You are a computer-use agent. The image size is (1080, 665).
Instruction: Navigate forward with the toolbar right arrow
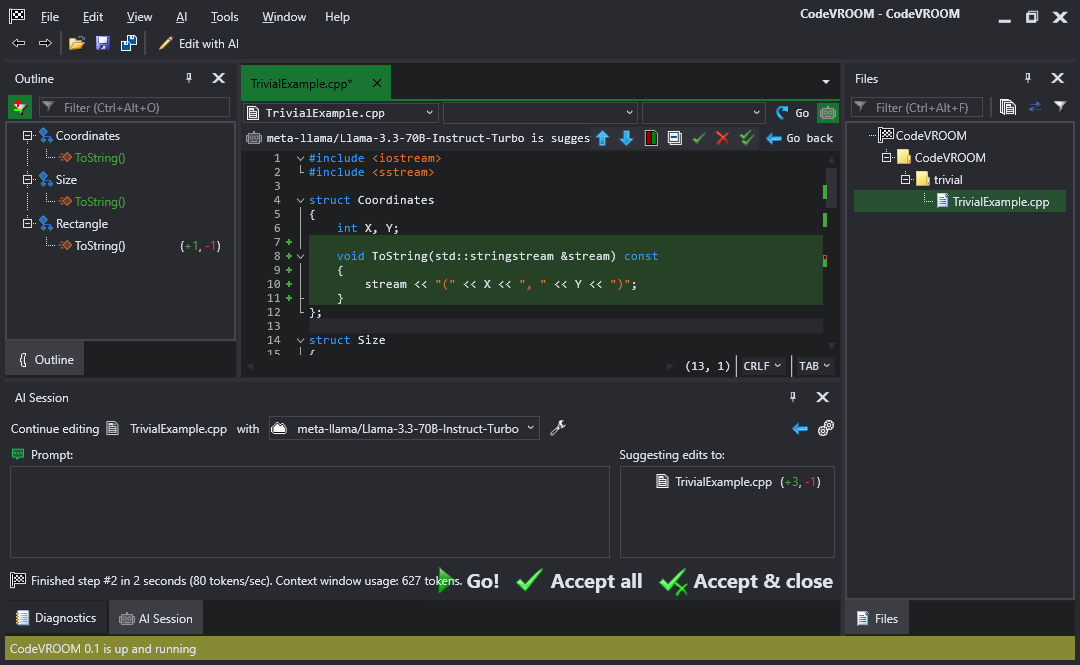[45, 43]
